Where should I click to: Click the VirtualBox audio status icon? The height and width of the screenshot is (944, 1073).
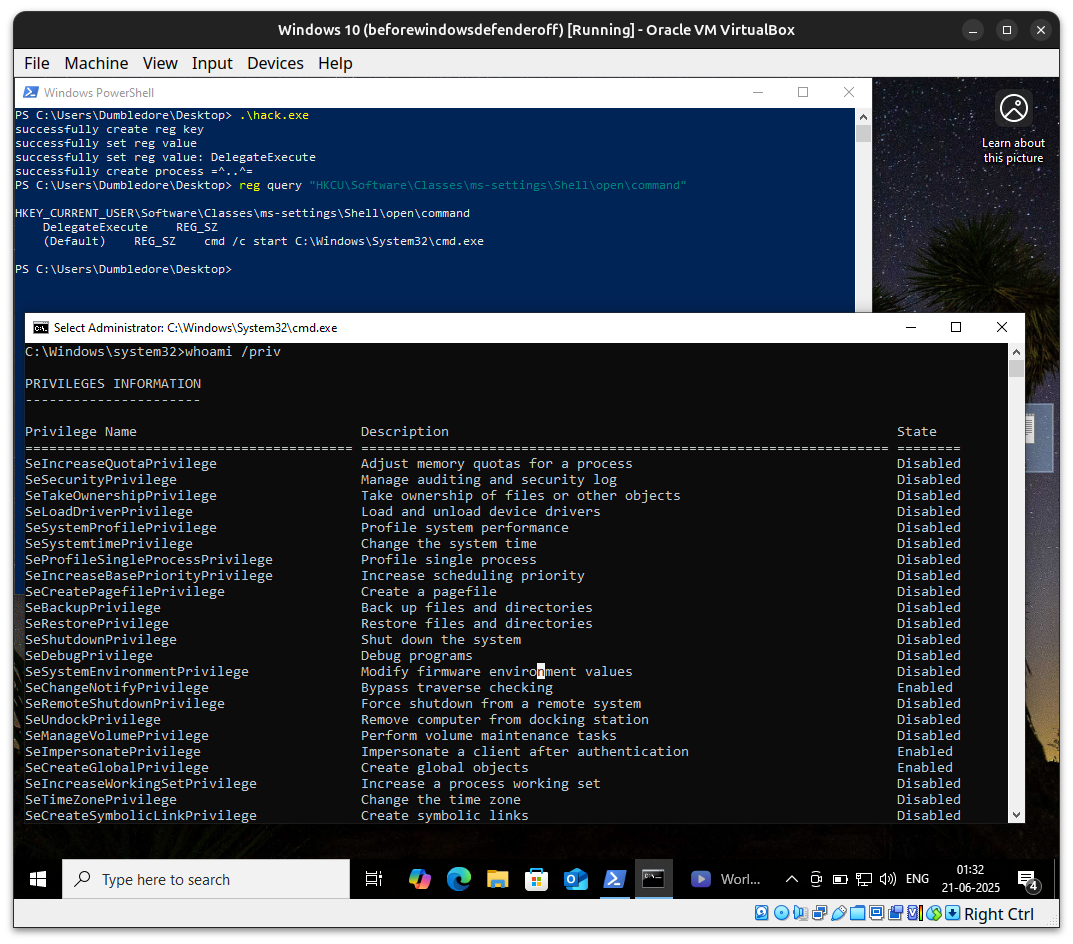[x=800, y=913]
